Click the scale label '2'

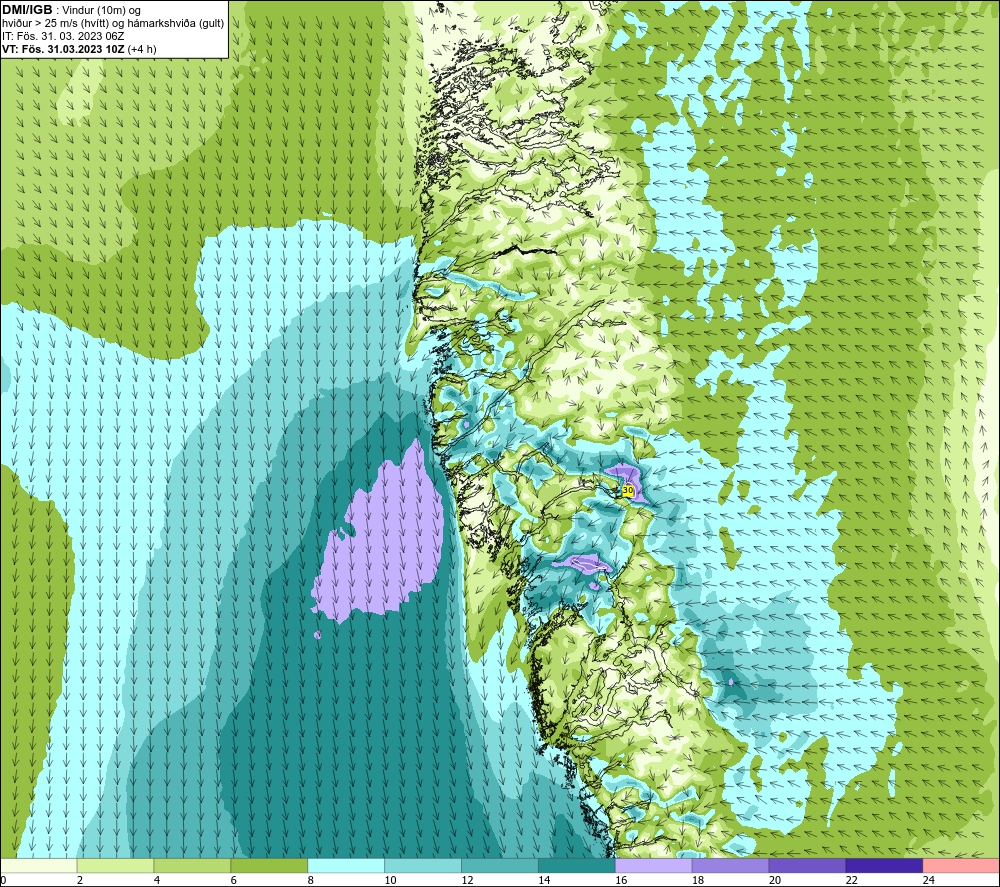(x=80, y=880)
